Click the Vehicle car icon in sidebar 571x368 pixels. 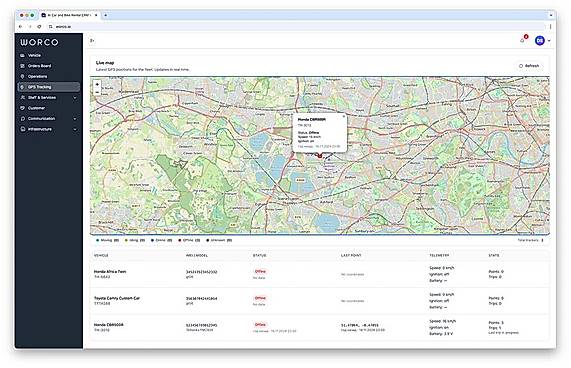pyautogui.click(x=23, y=55)
